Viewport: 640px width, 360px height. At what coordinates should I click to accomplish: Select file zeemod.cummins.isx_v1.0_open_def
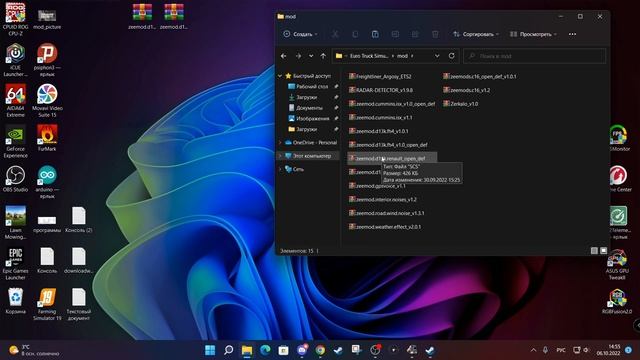392,104
